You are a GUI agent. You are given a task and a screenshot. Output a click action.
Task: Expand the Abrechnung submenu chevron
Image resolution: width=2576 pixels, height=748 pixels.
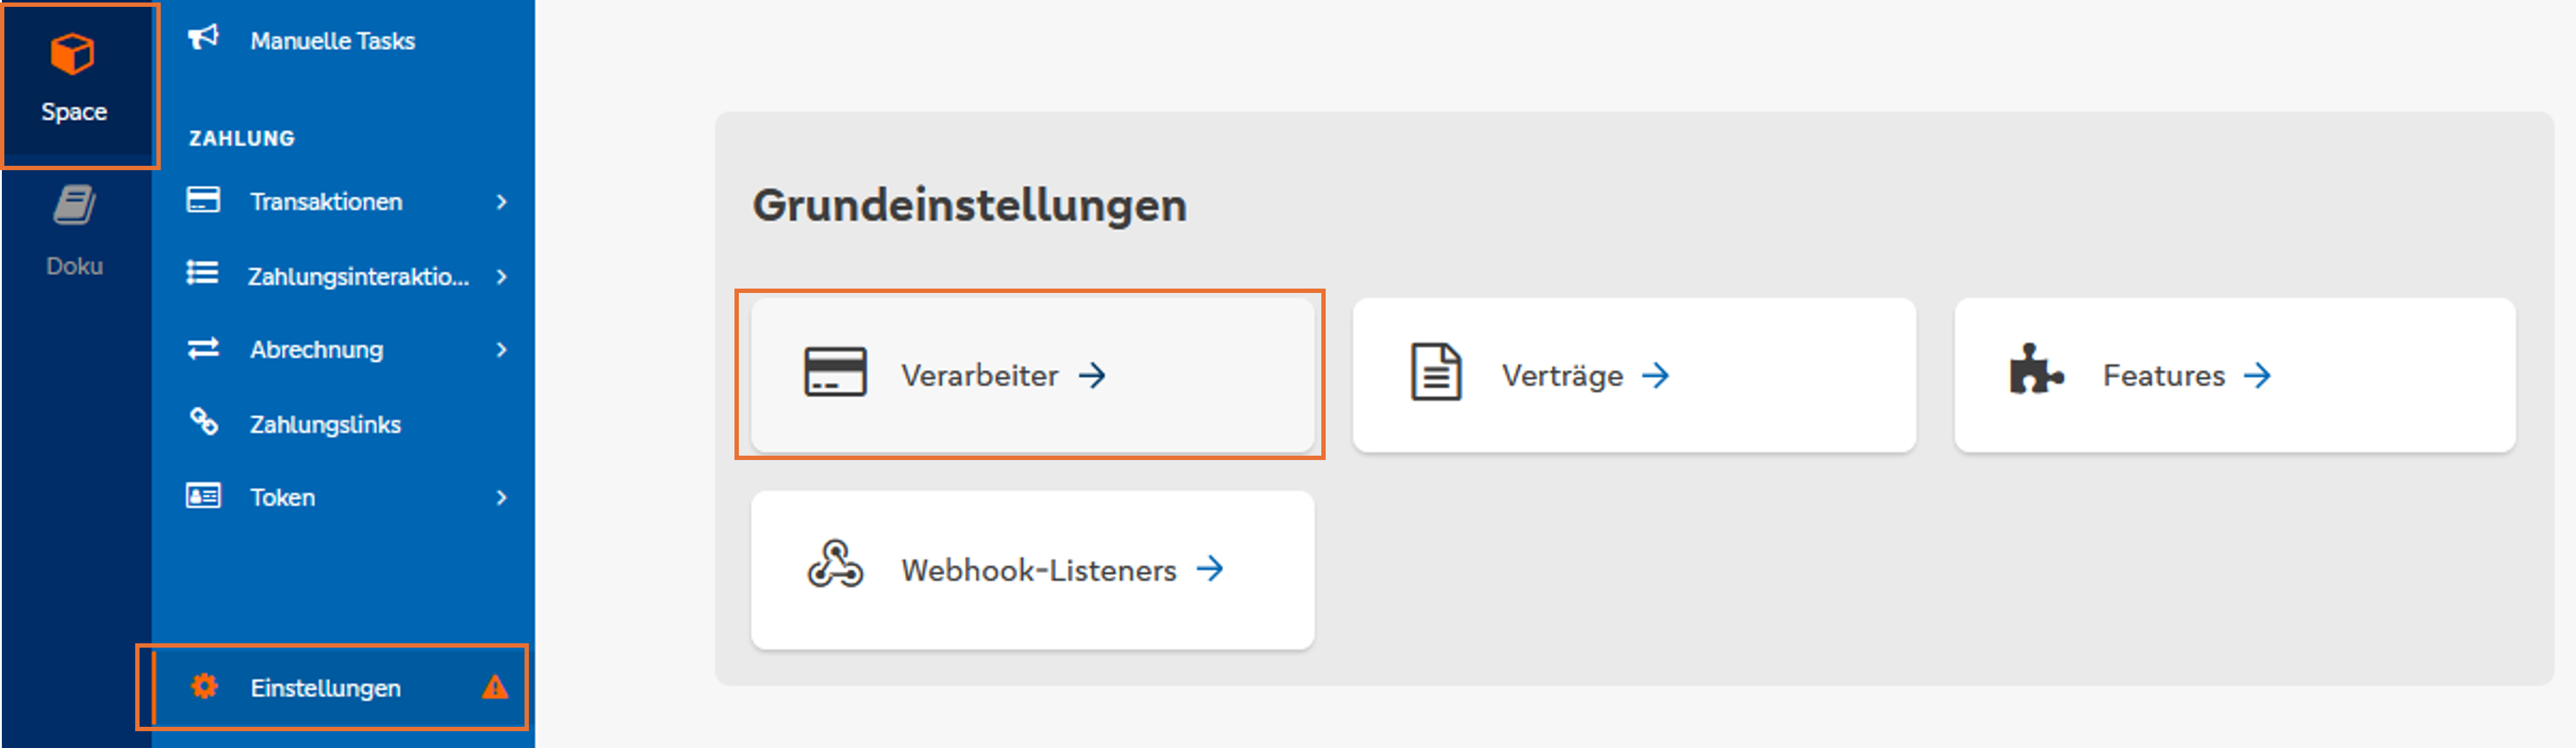pos(501,350)
